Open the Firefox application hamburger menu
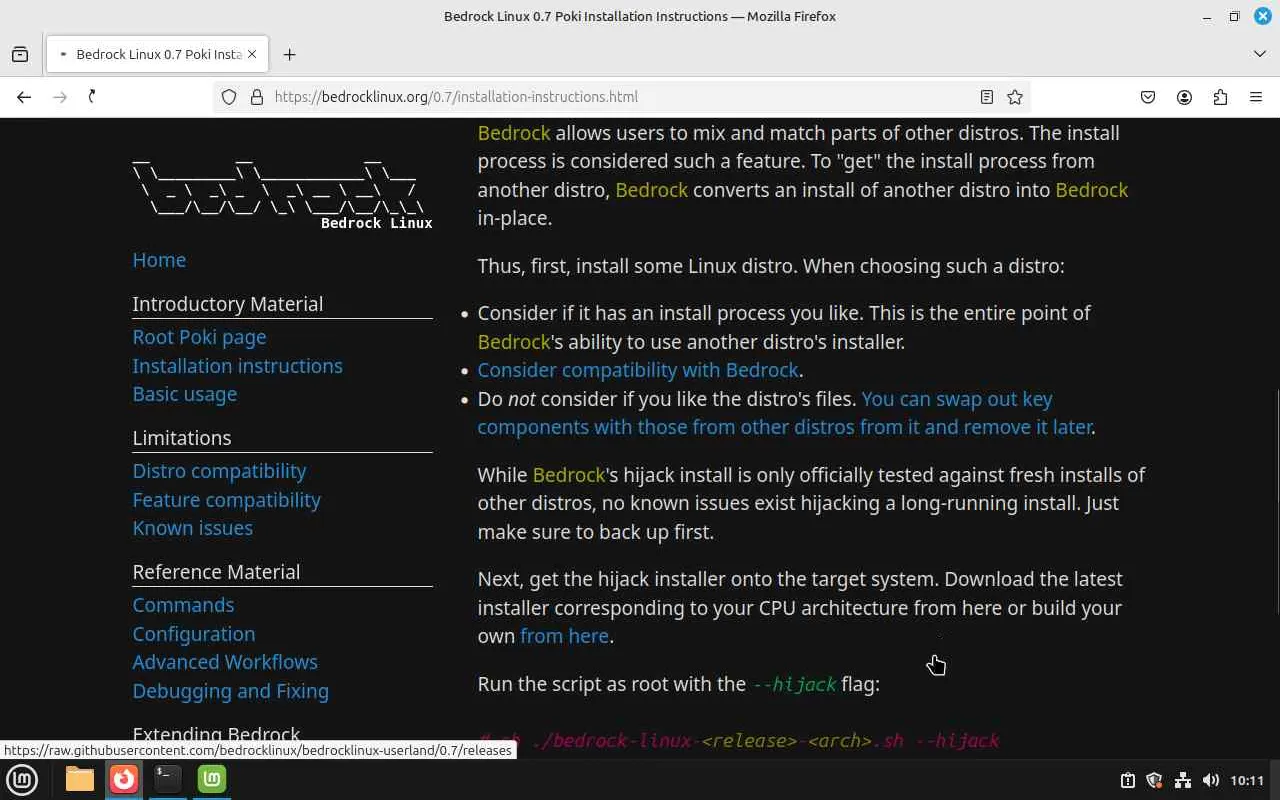Image resolution: width=1280 pixels, height=800 pixels. point(1256,97)
